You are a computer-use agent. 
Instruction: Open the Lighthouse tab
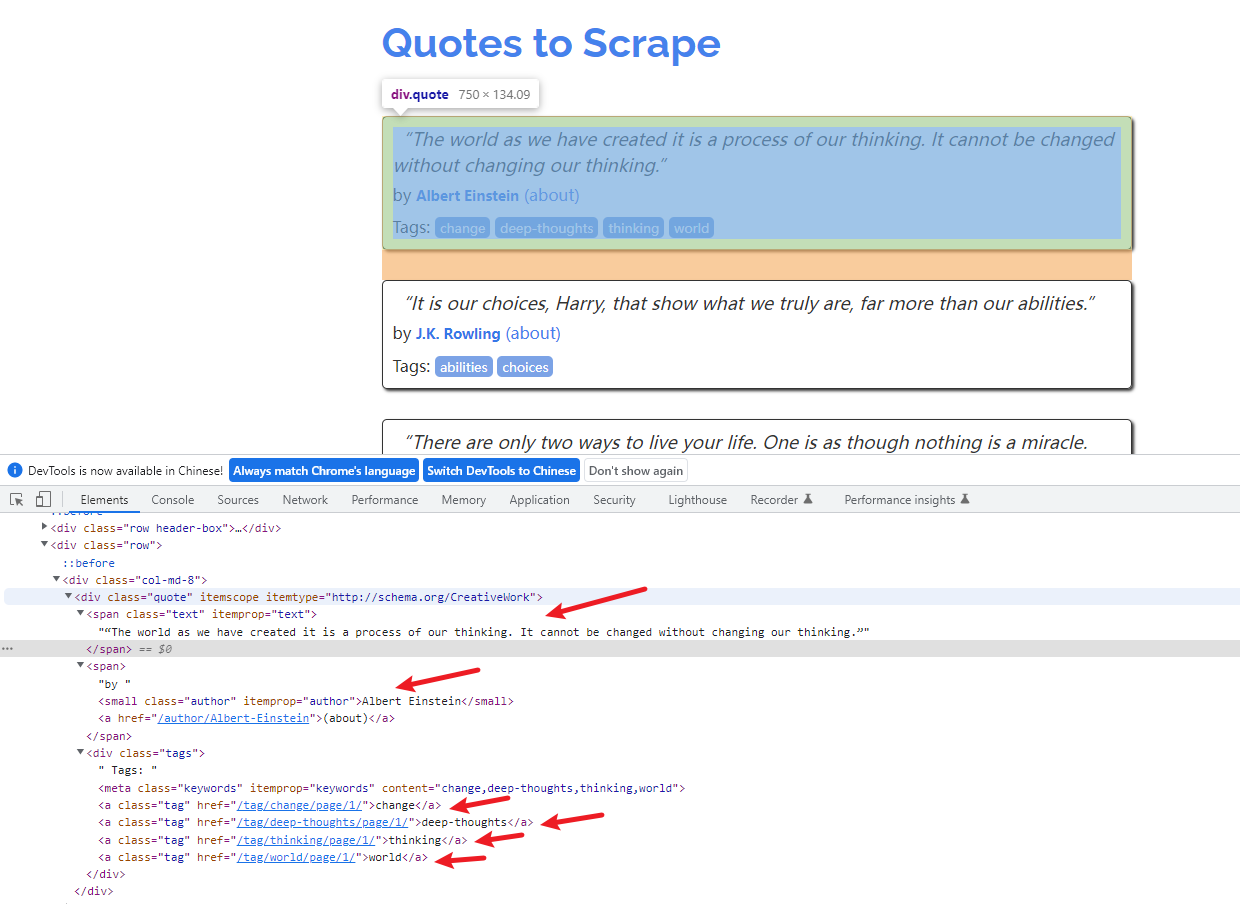[698, 499]
